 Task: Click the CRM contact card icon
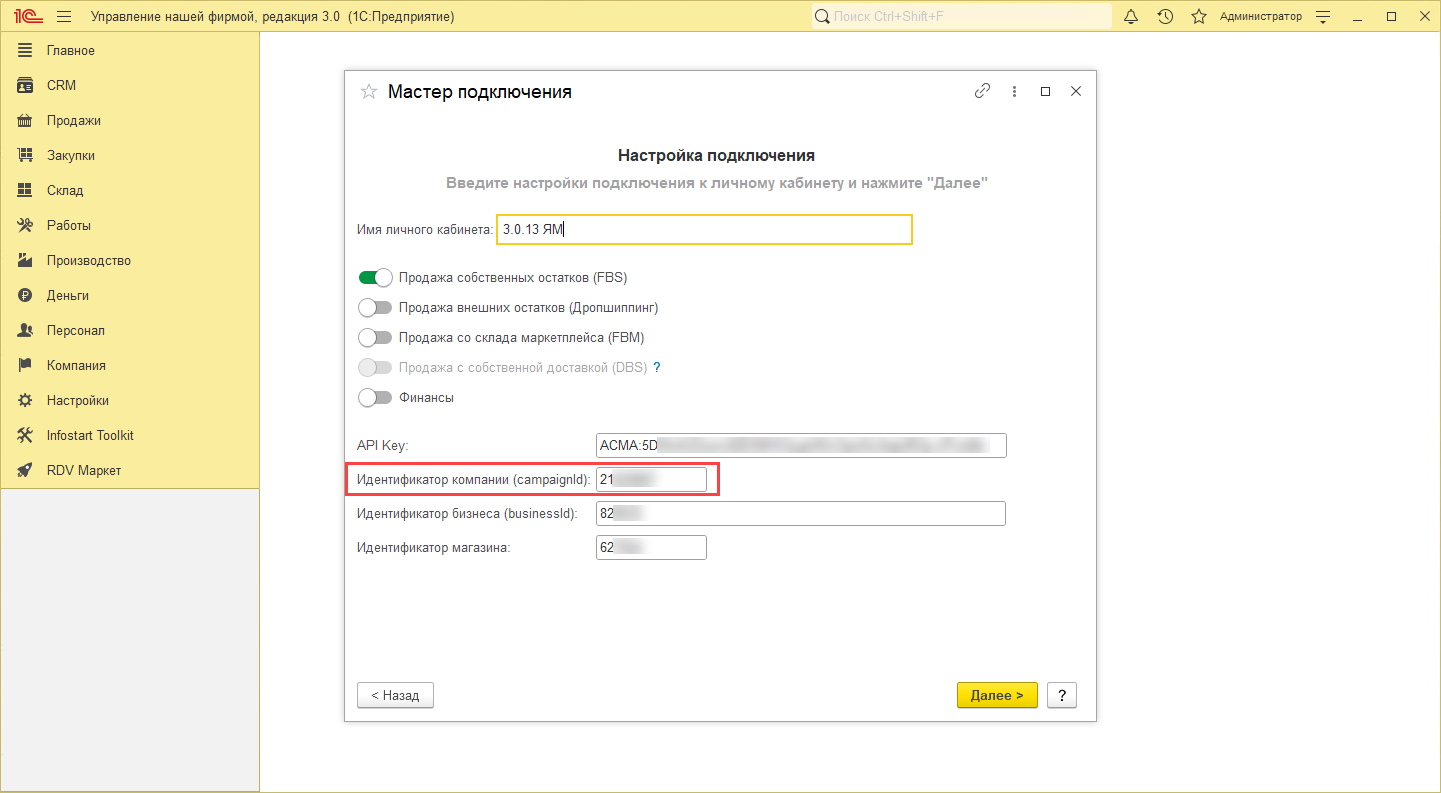26,85
